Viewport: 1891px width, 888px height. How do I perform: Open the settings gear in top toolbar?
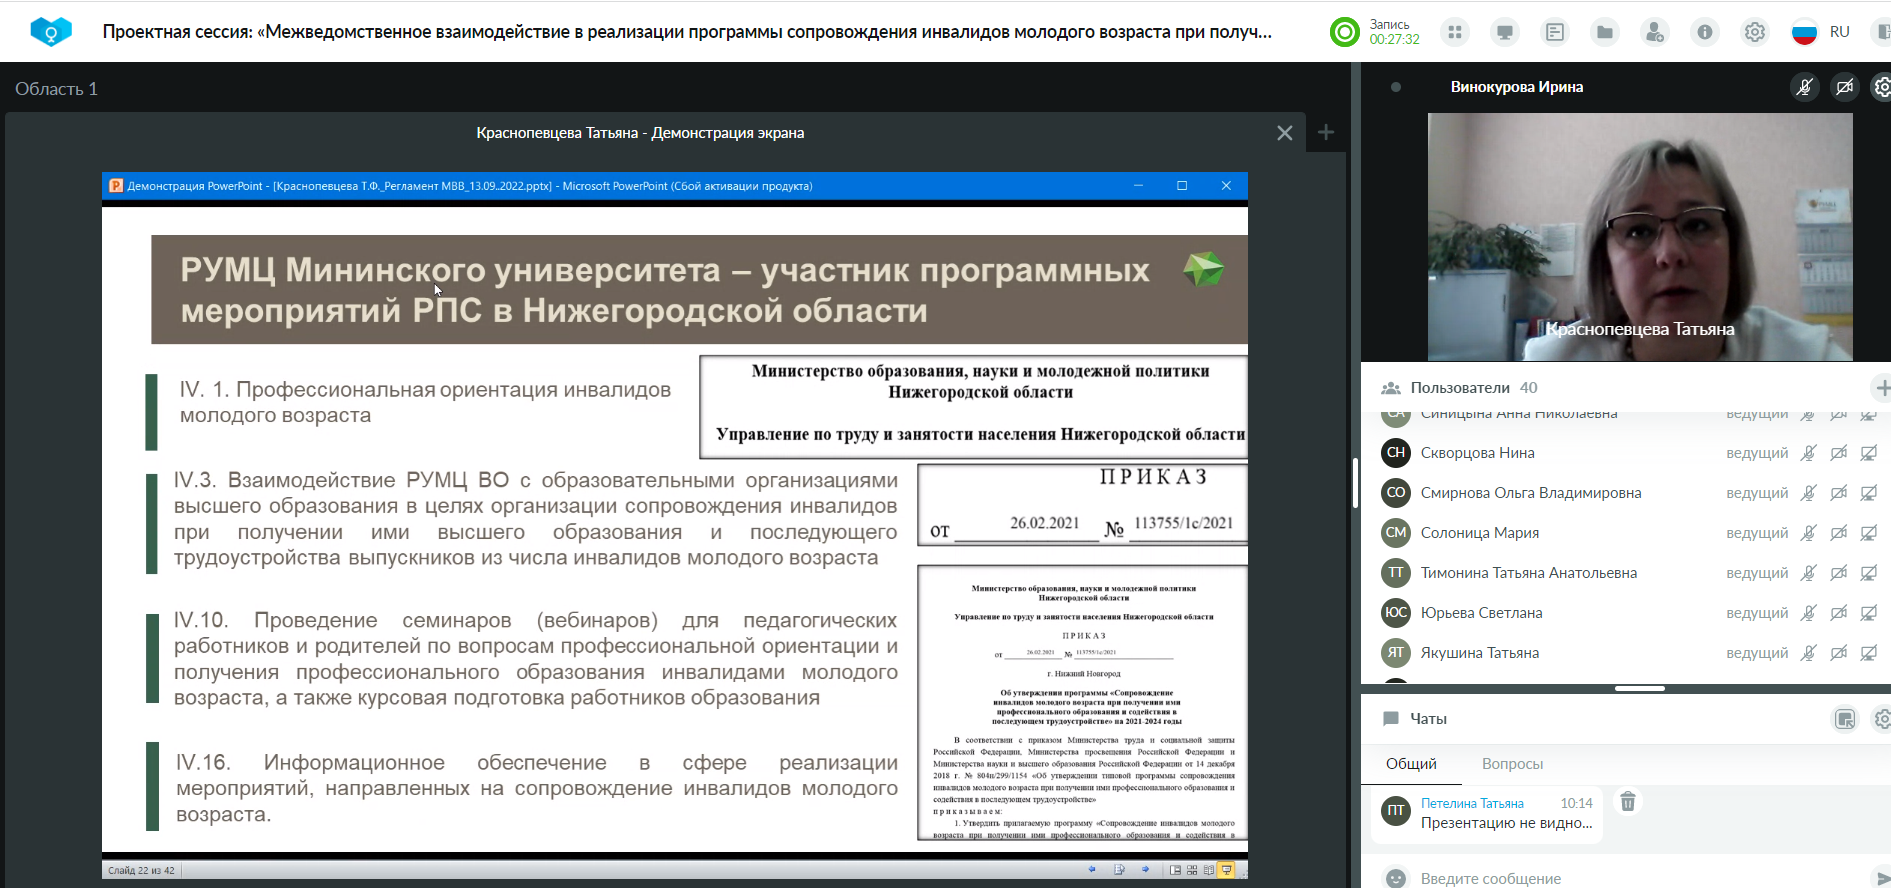point(1755,32)
